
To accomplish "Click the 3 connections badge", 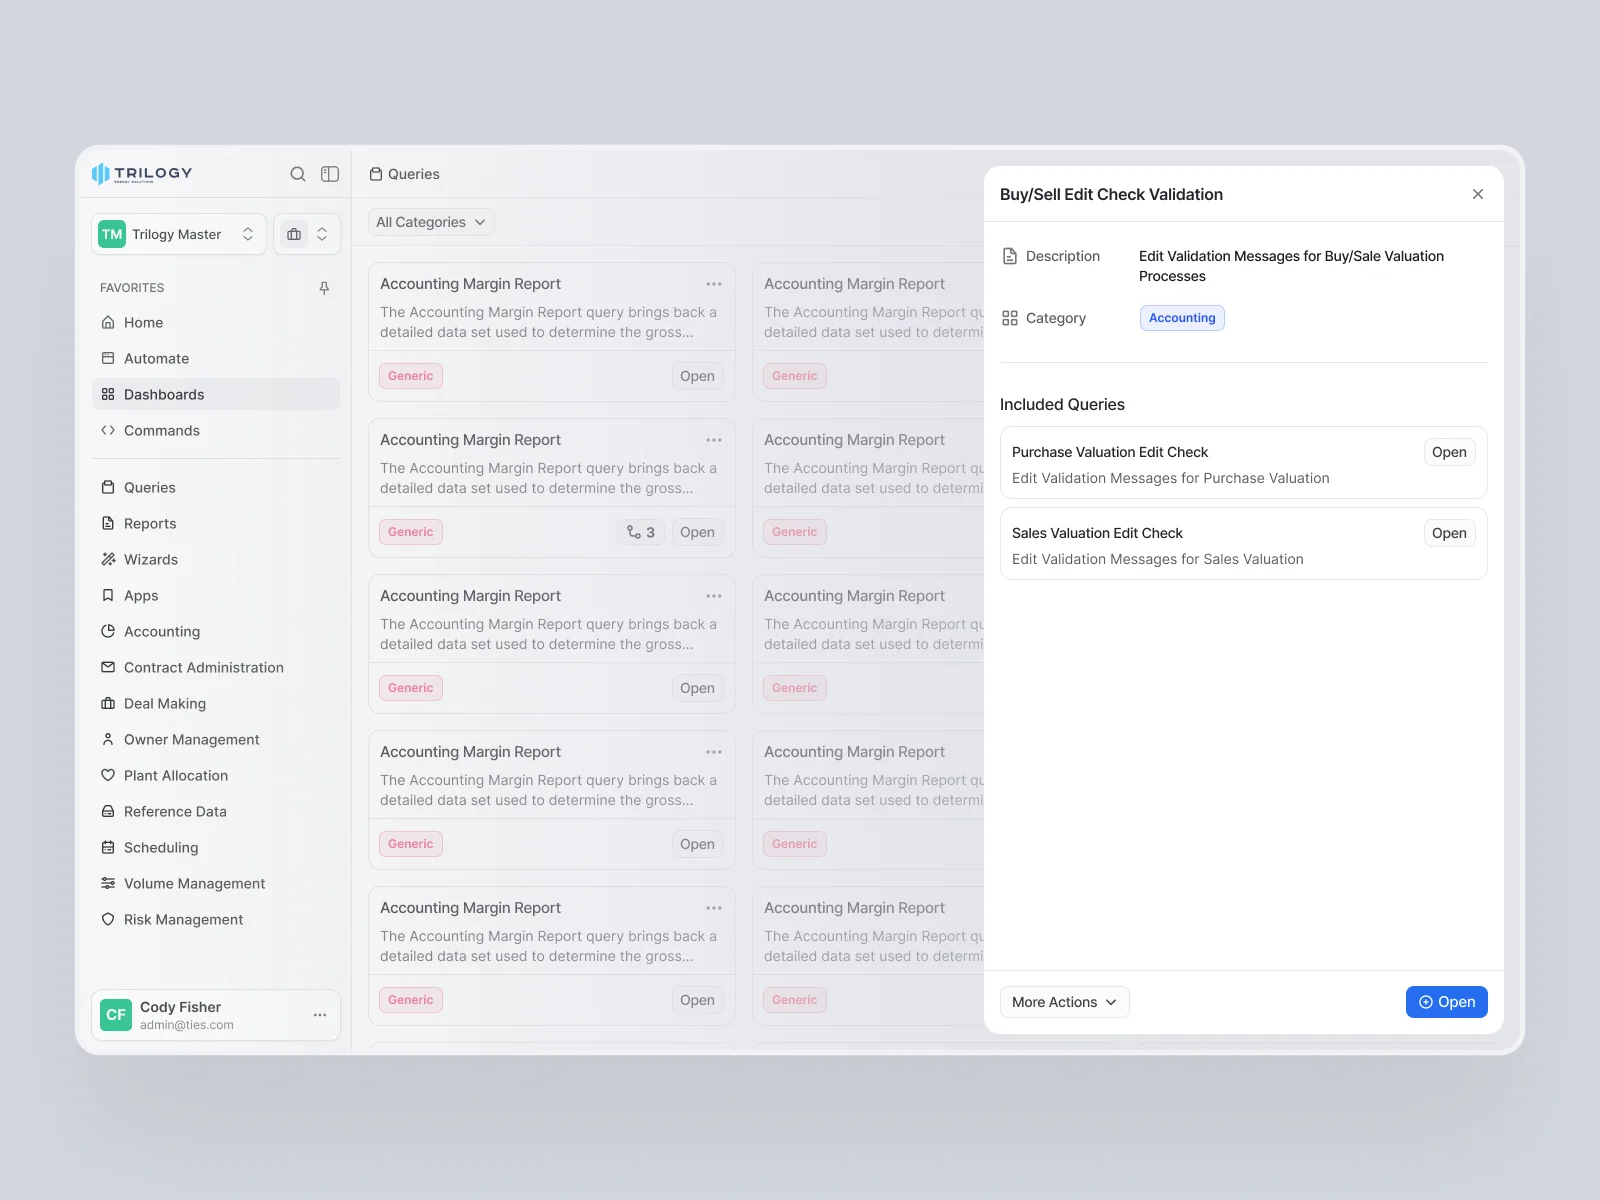I will point(641,532).
